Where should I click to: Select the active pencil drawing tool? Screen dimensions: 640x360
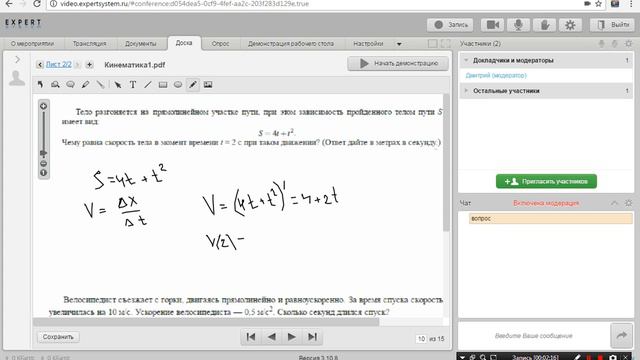[x=193, y=84]
